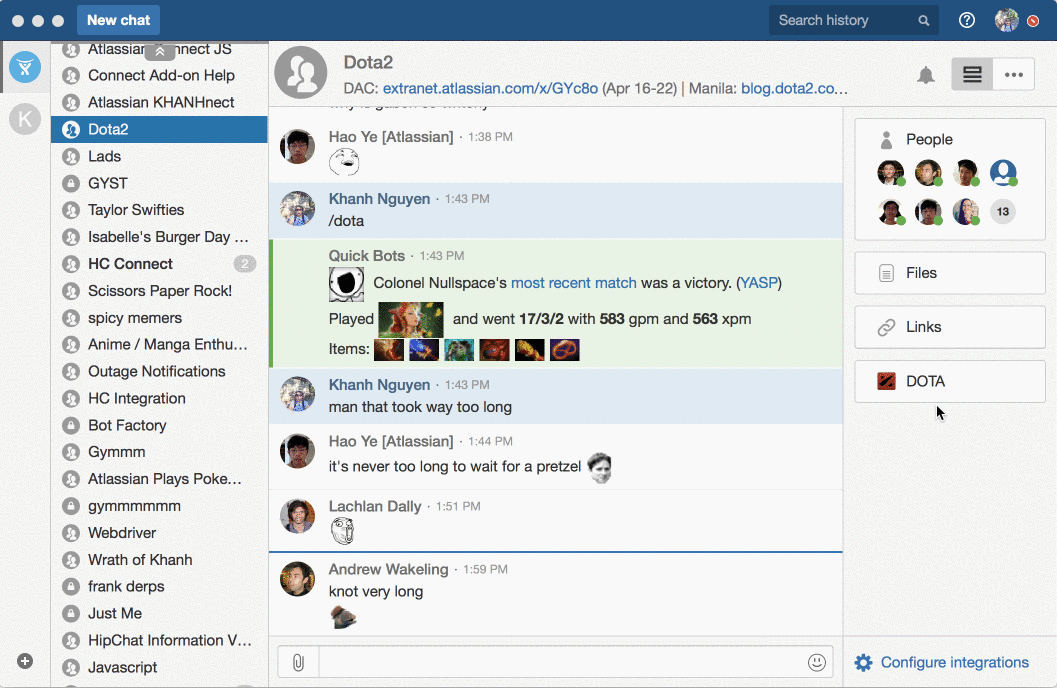Open the room actions ellipsis menu
The image size is (1057, 688).
pos(1014,75)
